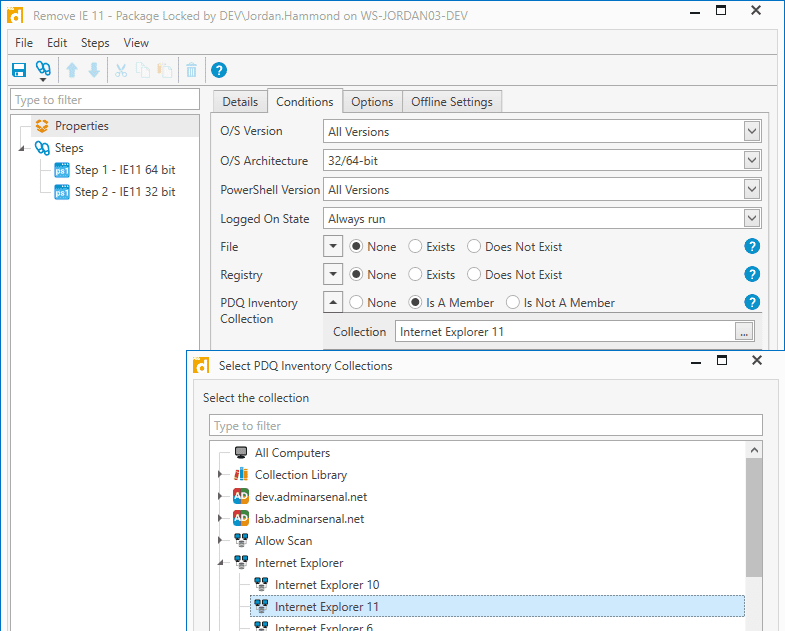This screenshot has width=785, height=631.
Task: Open the PowerShell Version dropdown
Action: pos(751,190)
